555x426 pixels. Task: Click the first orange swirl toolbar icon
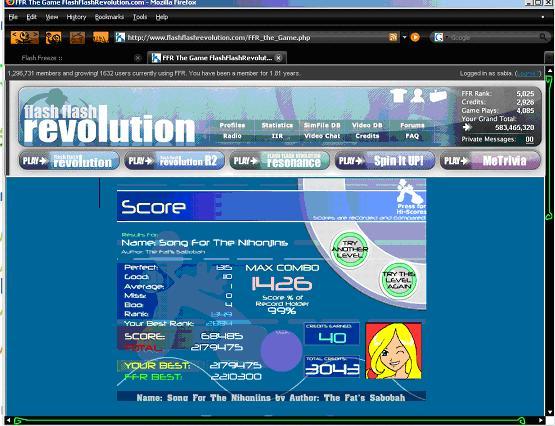tap(24, 38)
